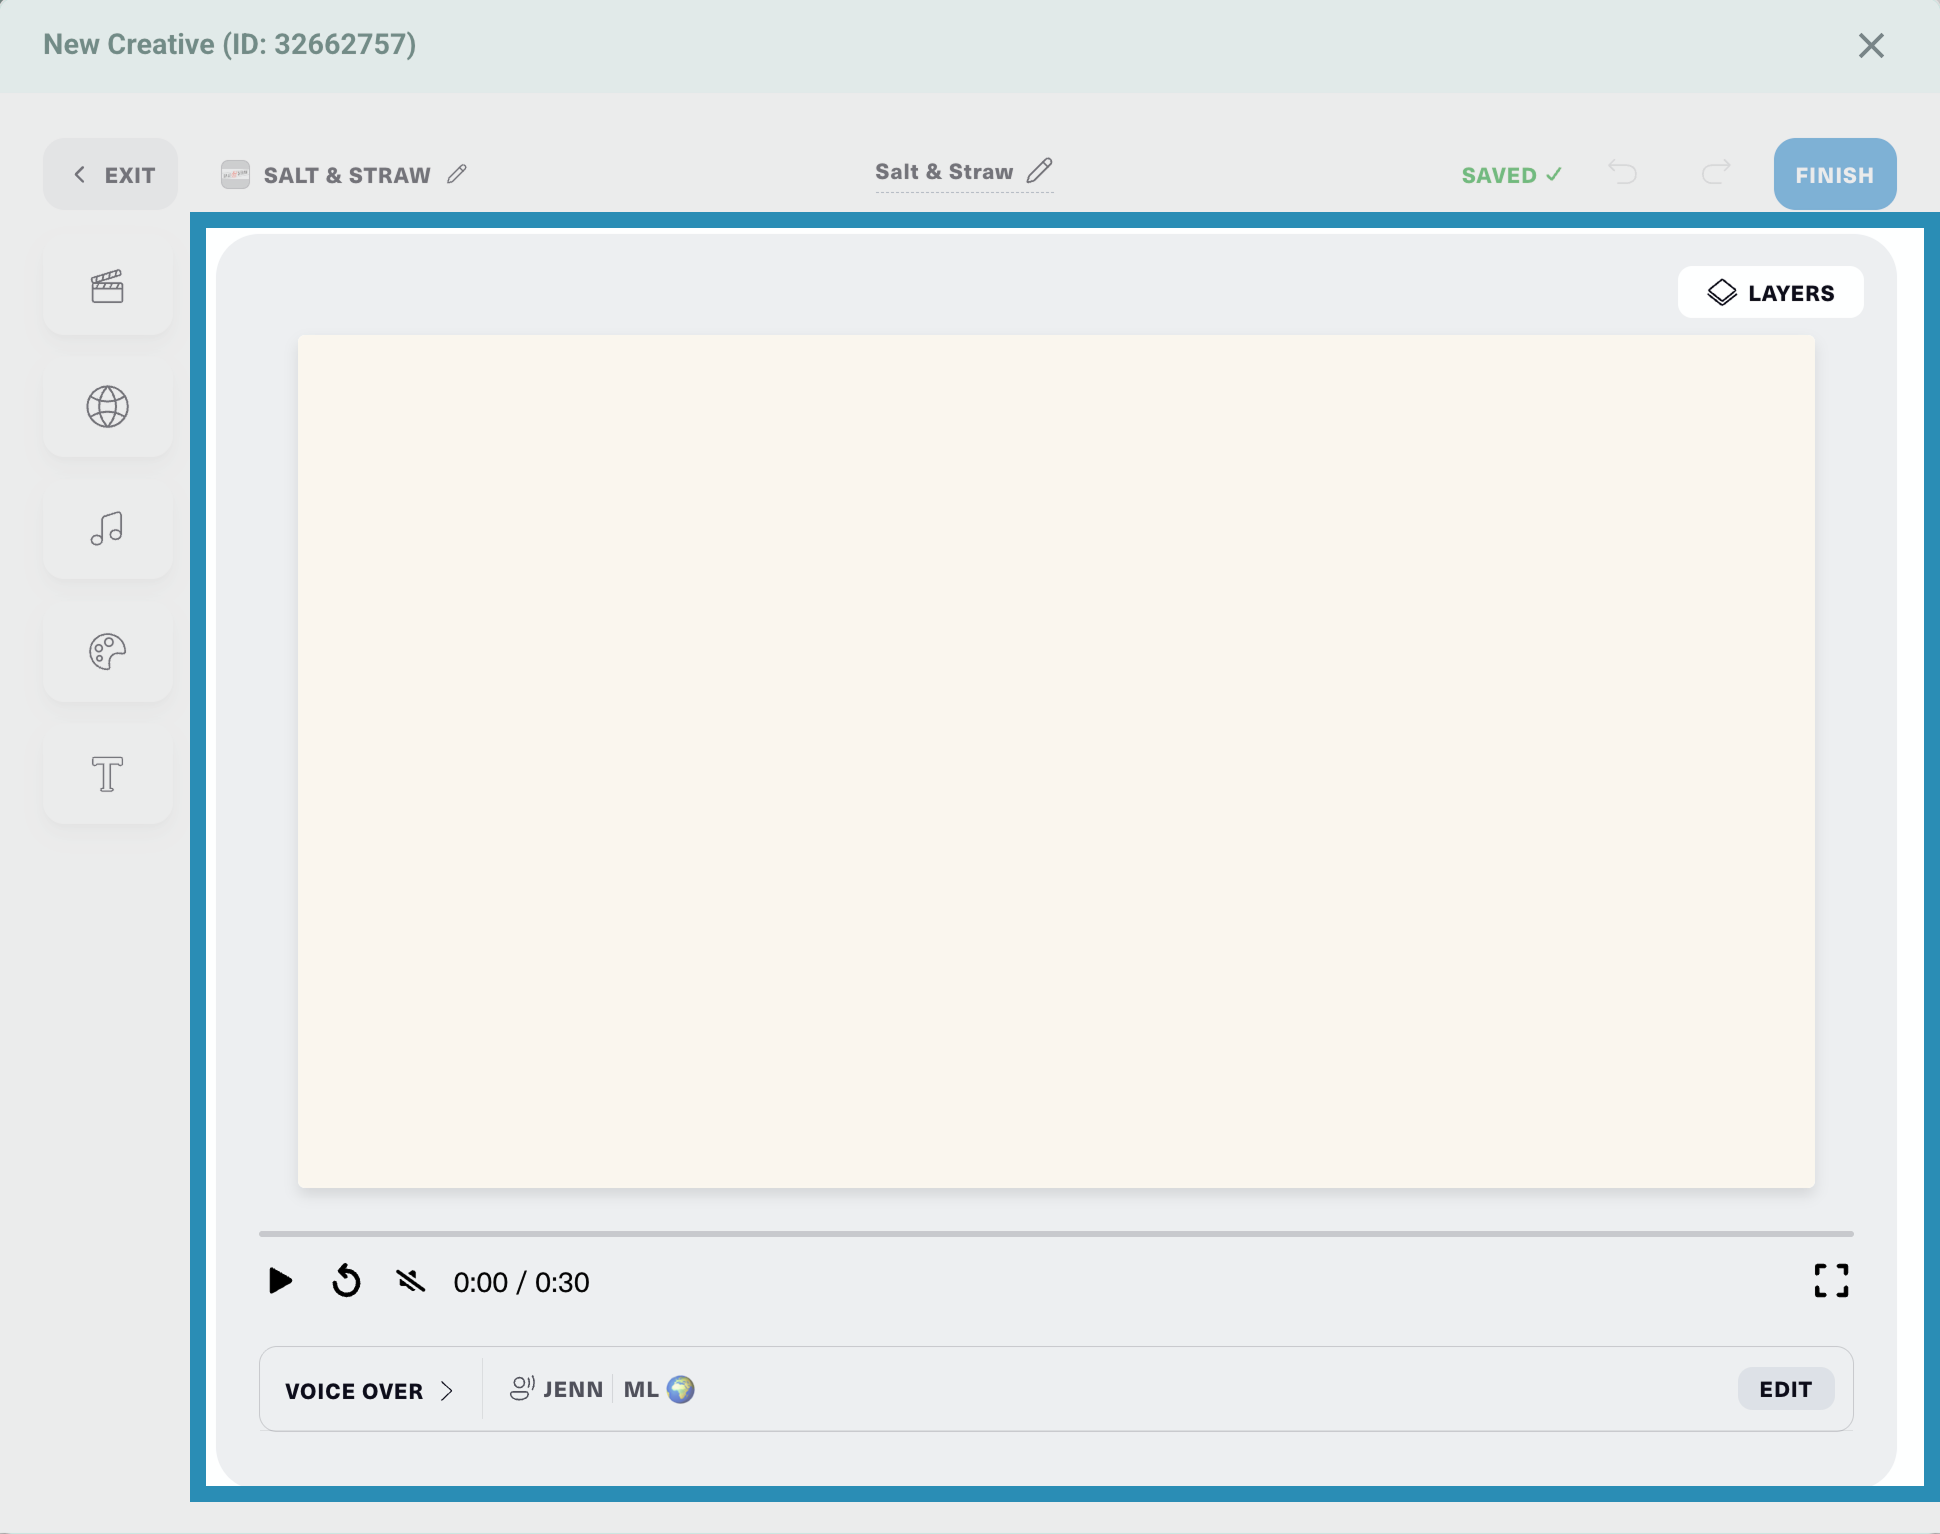The image size is (1940, 1534).
Task: Edit the SALT & STRAW brand pencil
Action: (x=457, y=174)
